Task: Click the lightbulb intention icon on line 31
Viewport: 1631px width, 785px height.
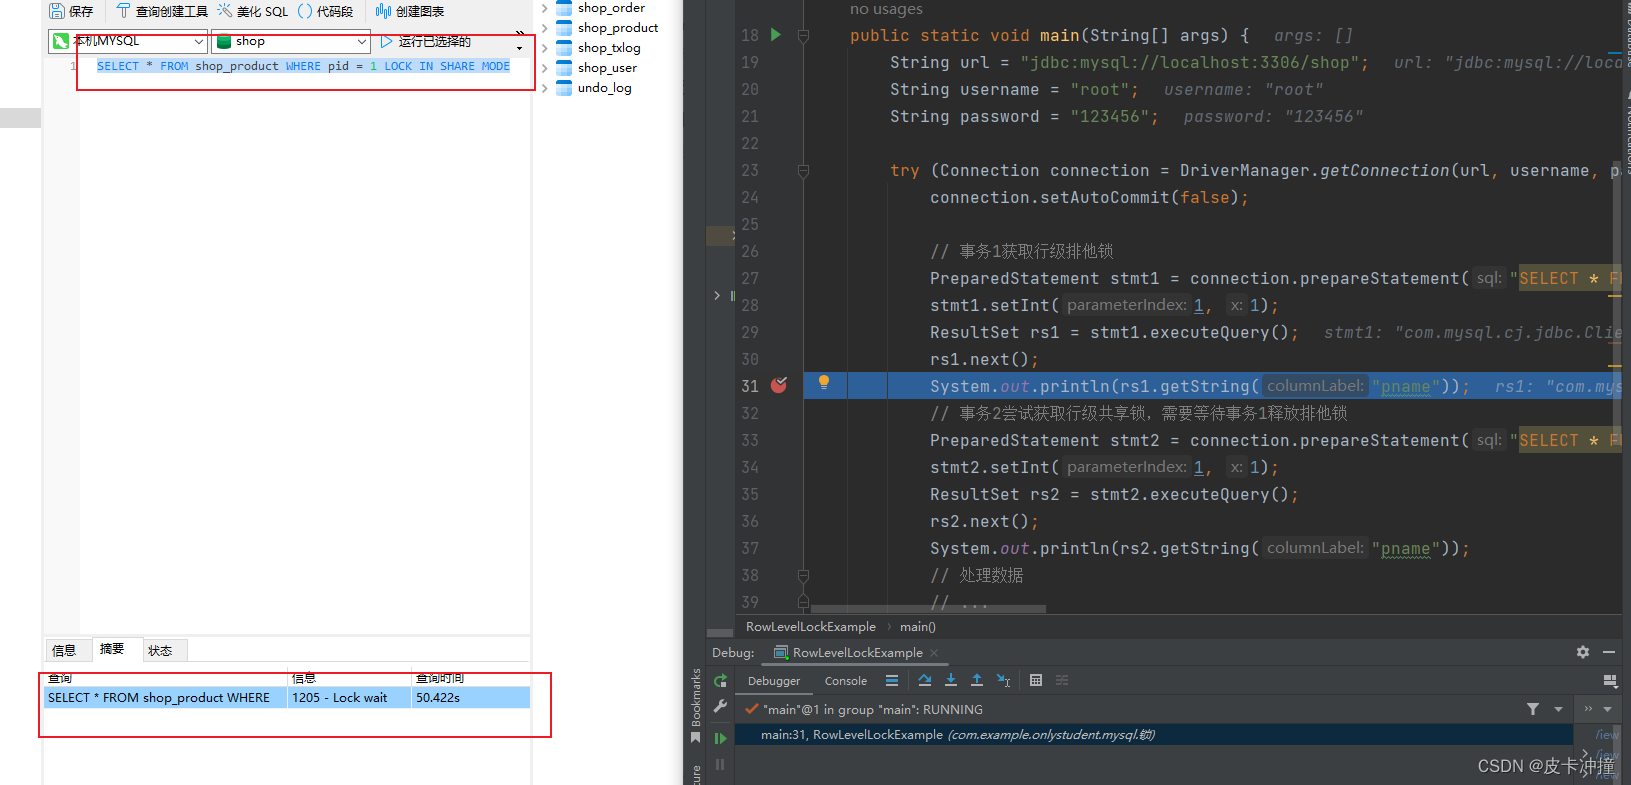Action: click(x=824, y=382)
